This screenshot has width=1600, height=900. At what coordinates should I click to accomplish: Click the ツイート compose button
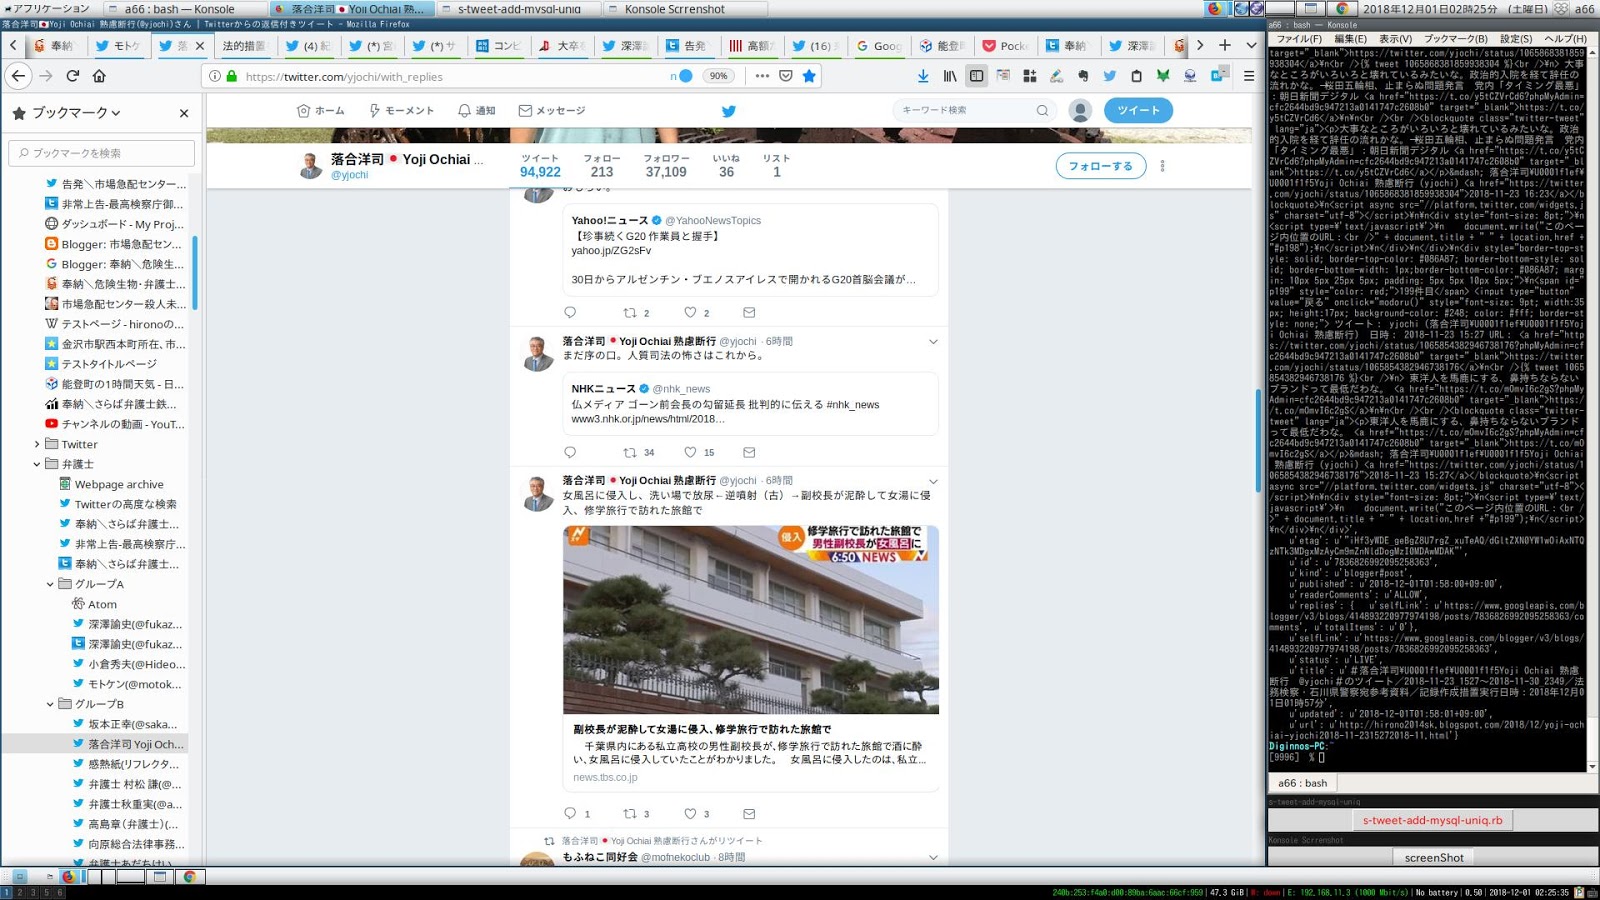1138,111
